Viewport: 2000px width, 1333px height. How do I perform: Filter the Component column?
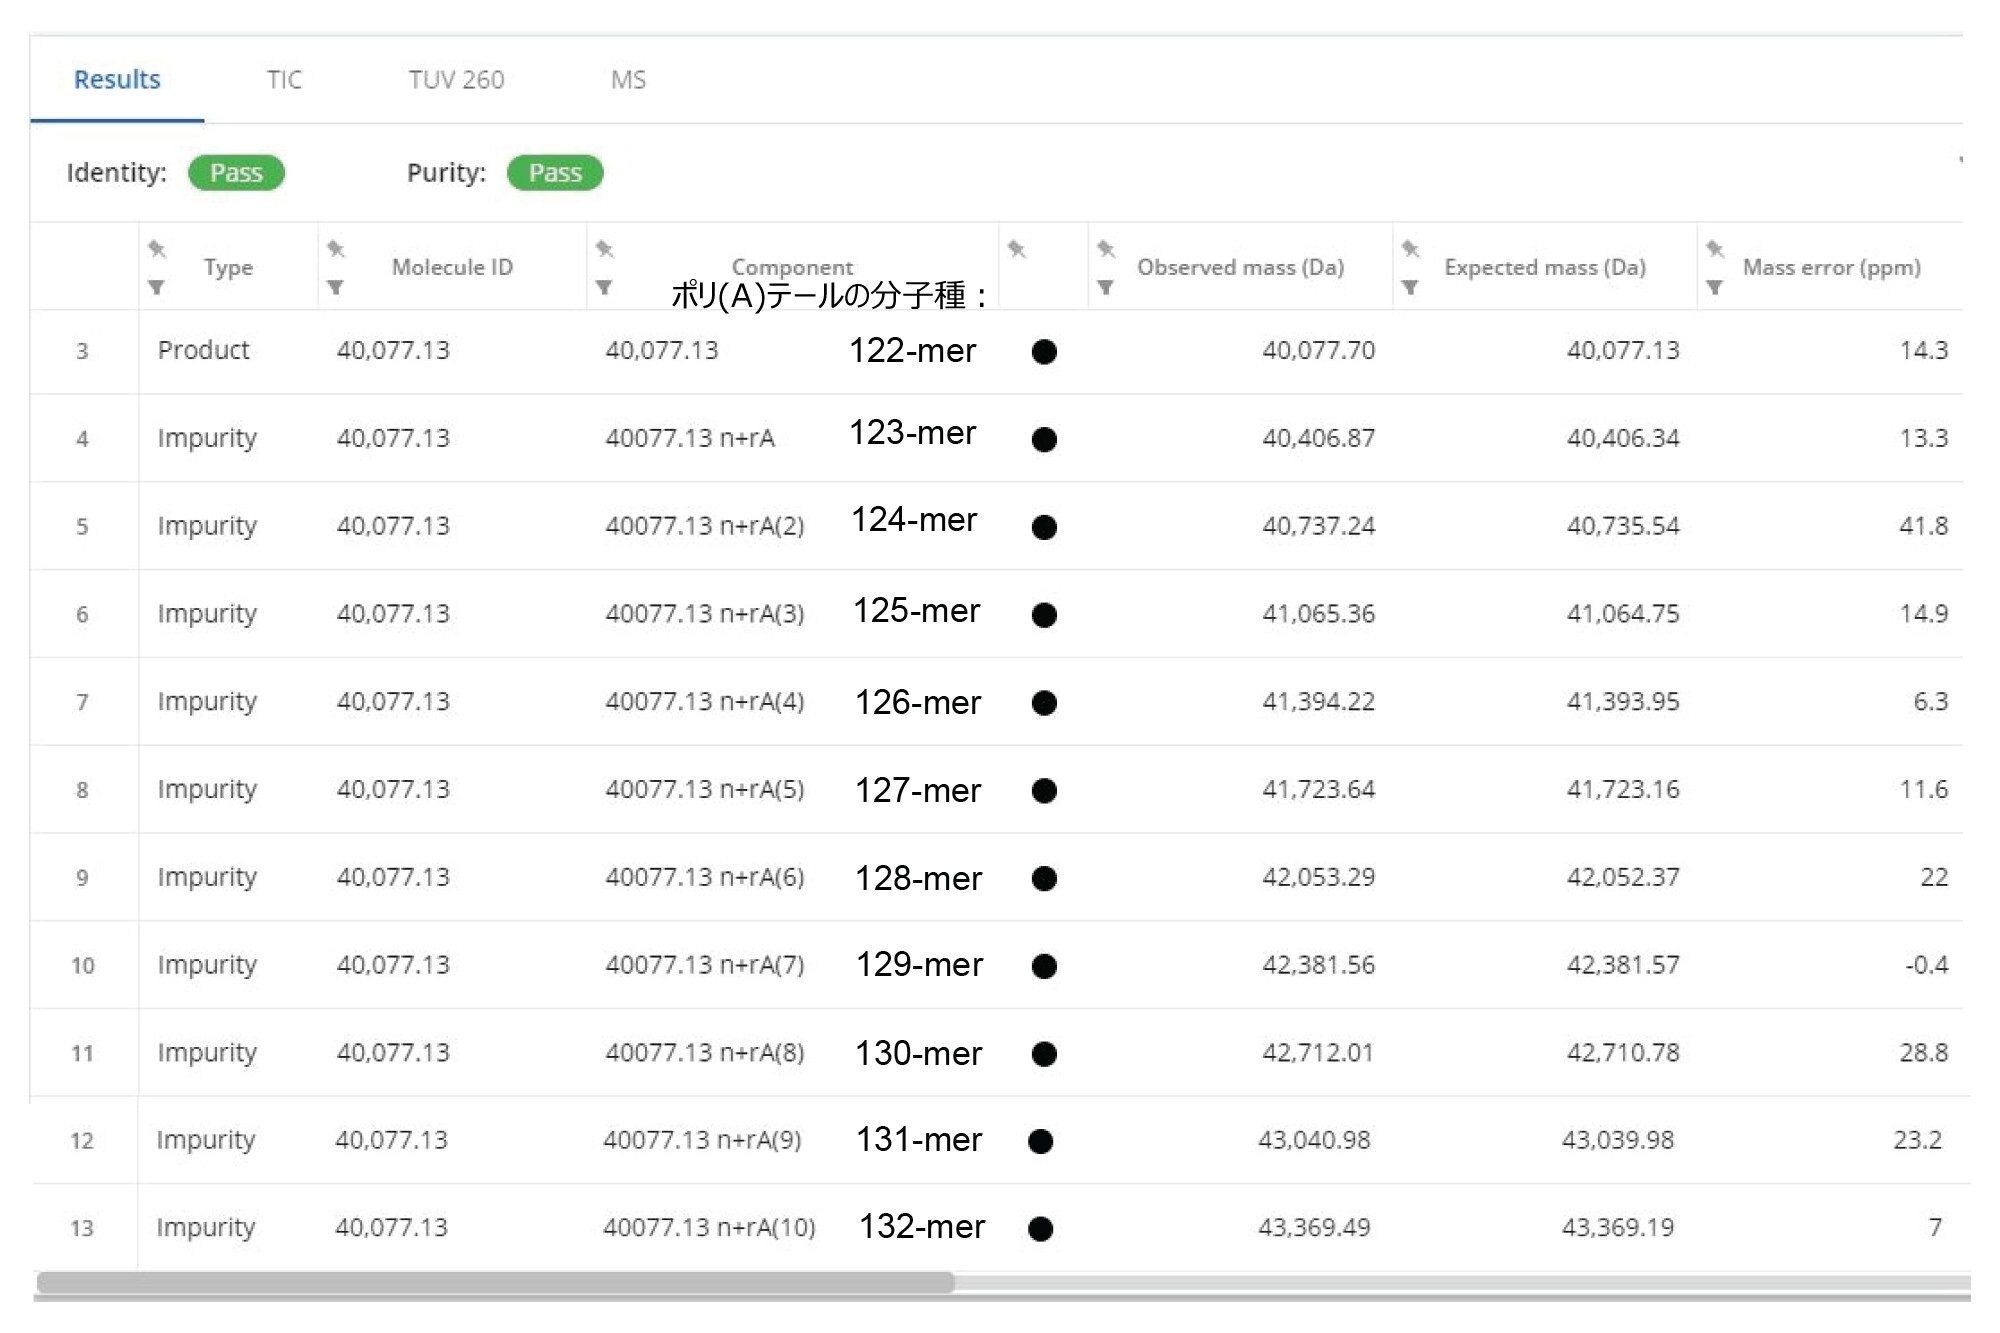603,288
